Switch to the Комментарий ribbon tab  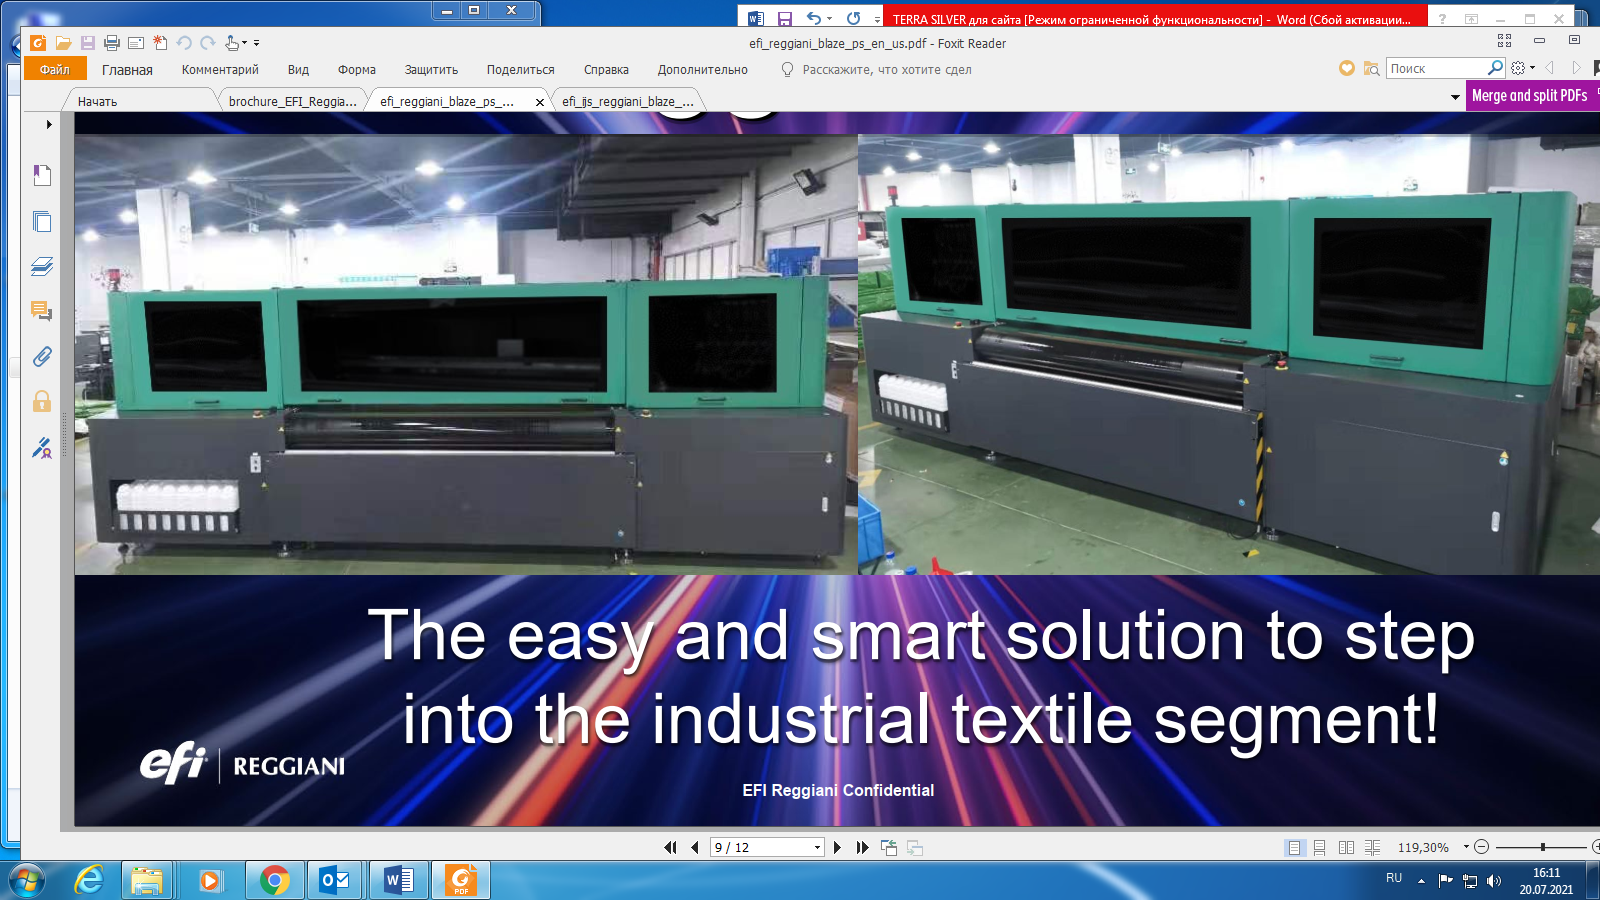(x=220, y=70)
